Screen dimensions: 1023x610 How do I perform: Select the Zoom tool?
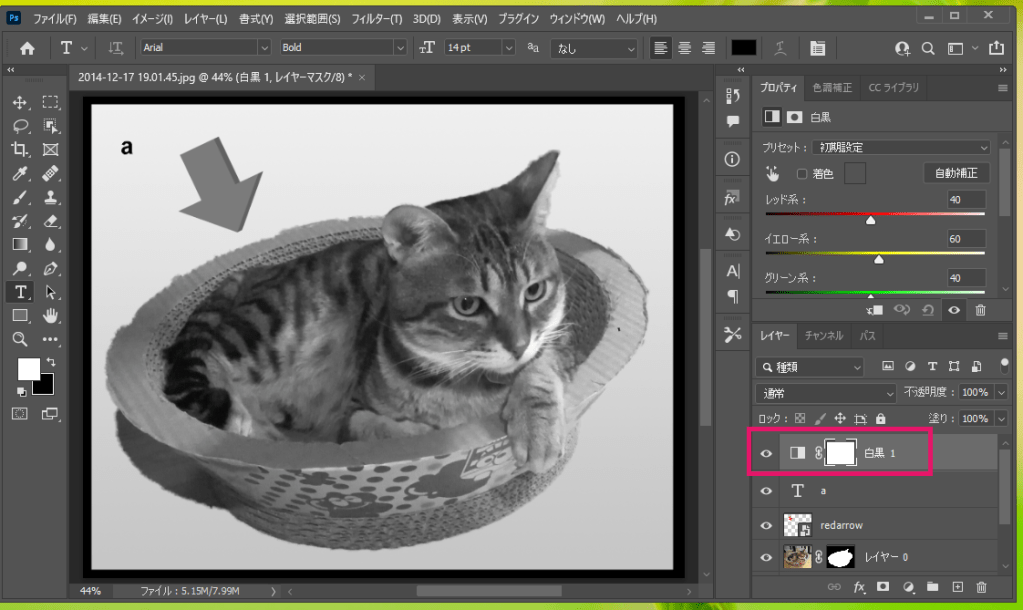pos(19,339)
